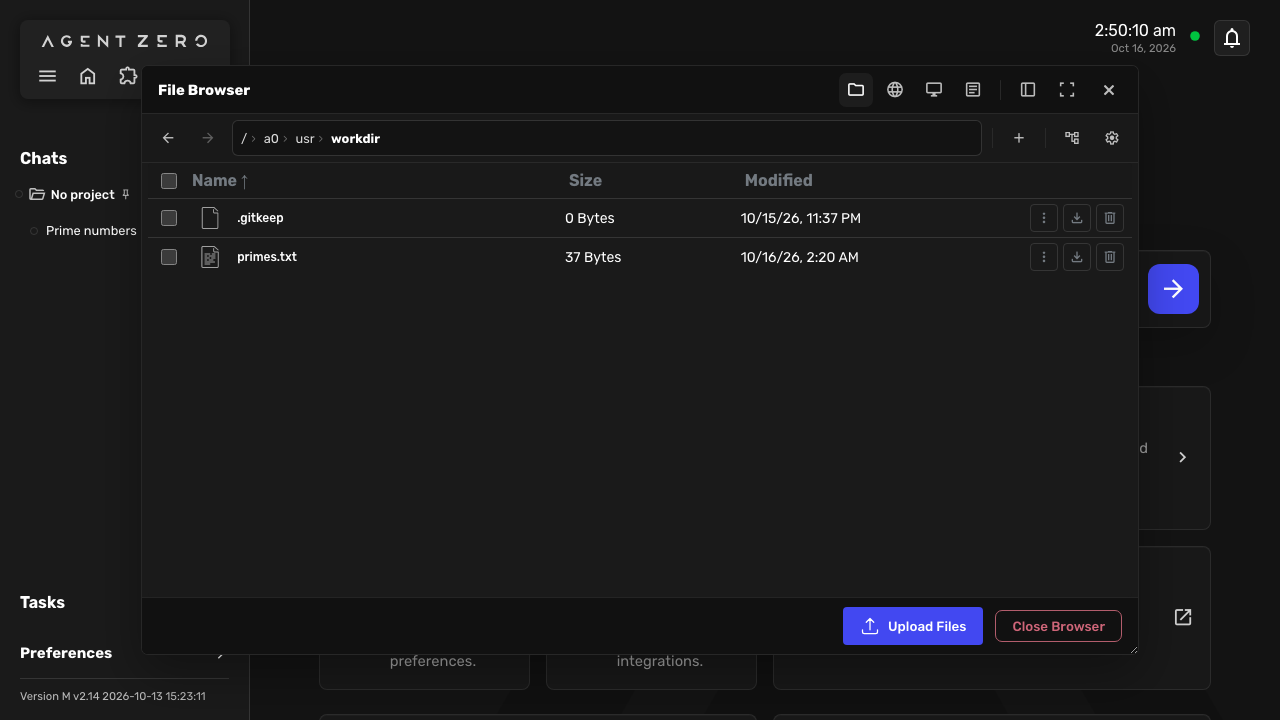Image resolution: width=1280 pixels, height=720 pixels.
Task: Navigate to a0 in breadcrumb path
Action: pyautogui.click(x=271, y=139)
